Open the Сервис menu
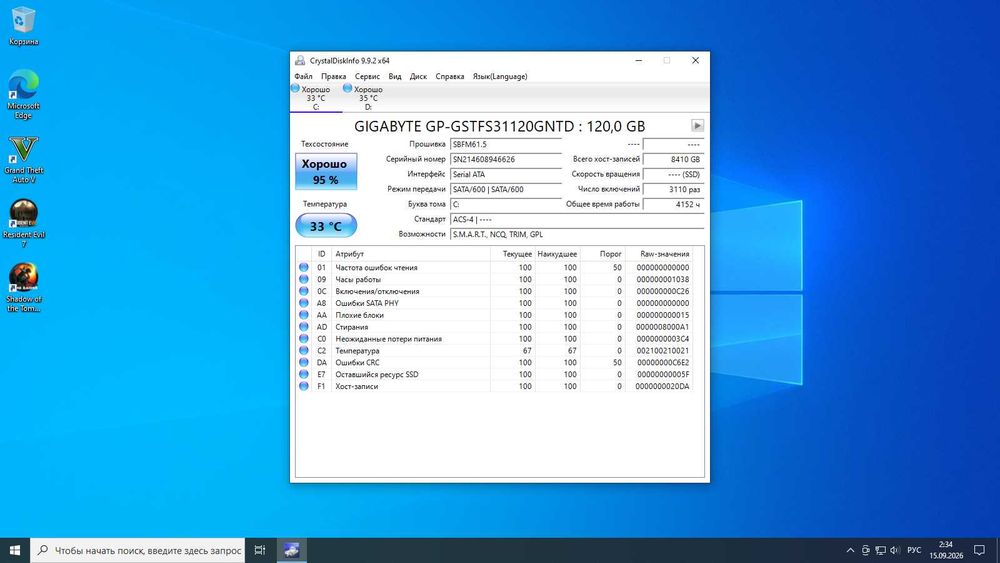The image size is (1000, 563). coord(367,77)
